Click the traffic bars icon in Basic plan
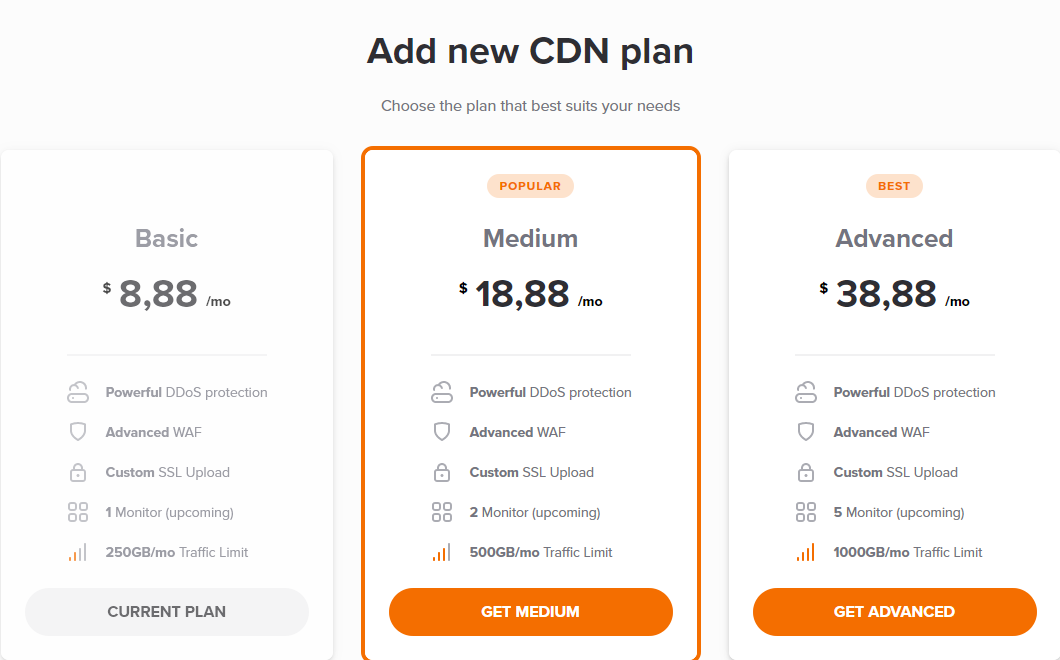This screenshot has height=660, width=1060. click(x=78, y=552)
